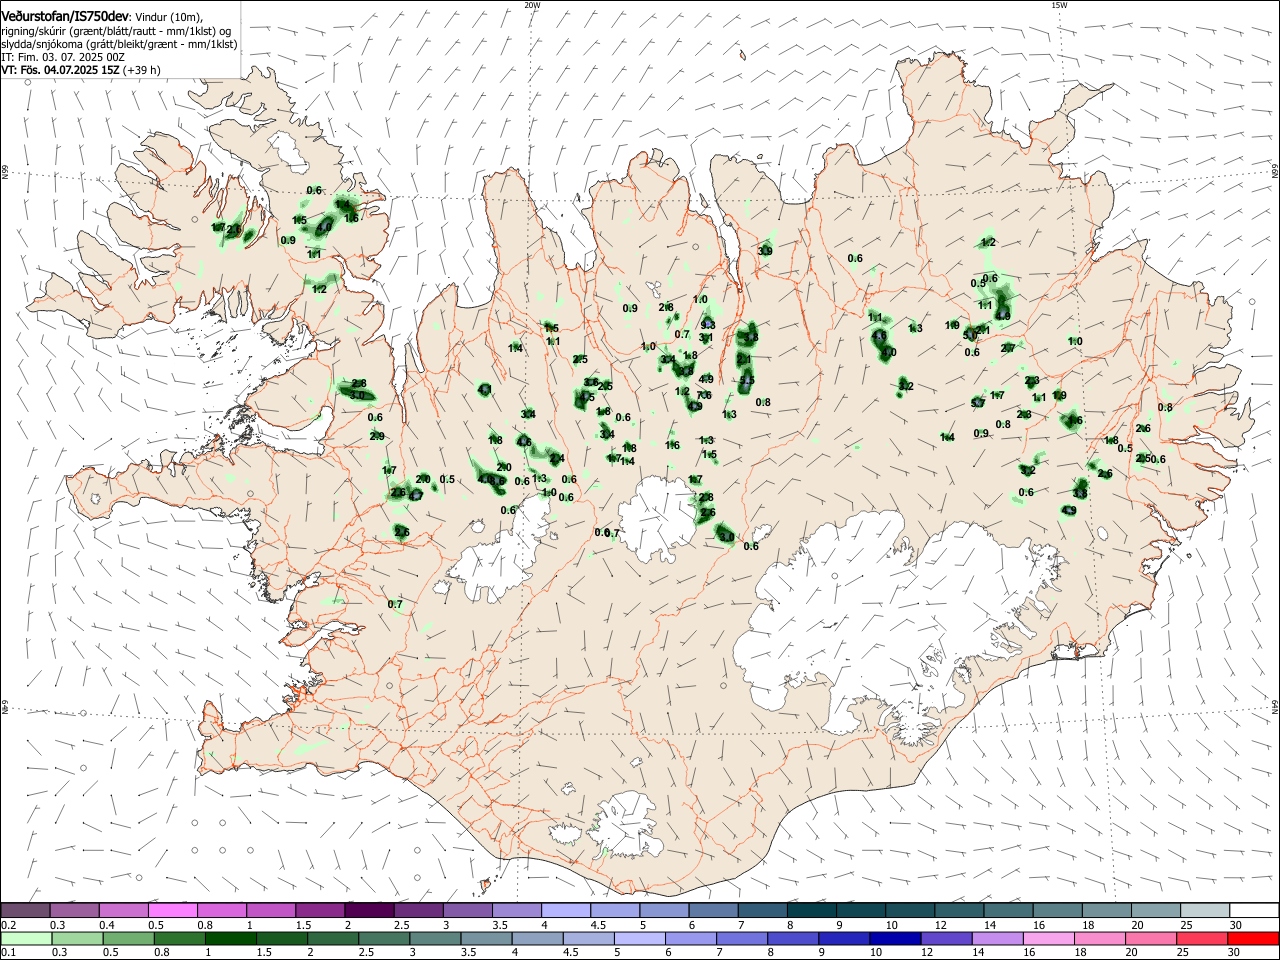1280x960 pixels.
Task: Pick the dark purple top swatch between 2 and 2.5
Action: point(368,910)
